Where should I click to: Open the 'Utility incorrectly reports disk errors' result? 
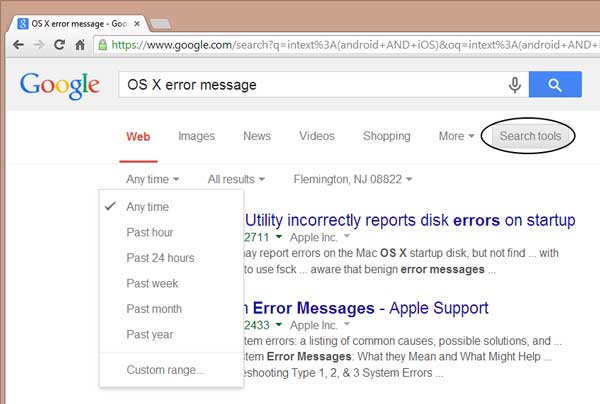coord(410,220)
